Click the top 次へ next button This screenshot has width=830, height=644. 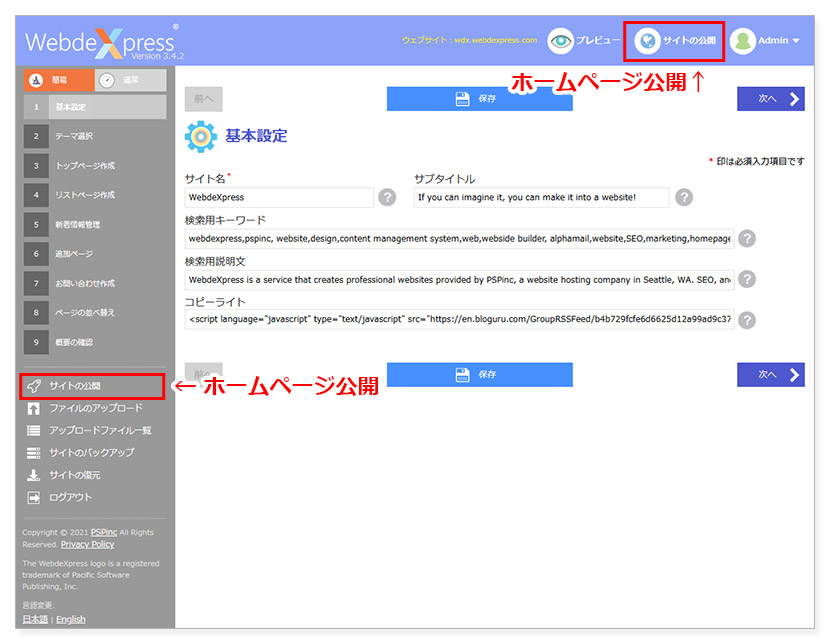[771, 99]
